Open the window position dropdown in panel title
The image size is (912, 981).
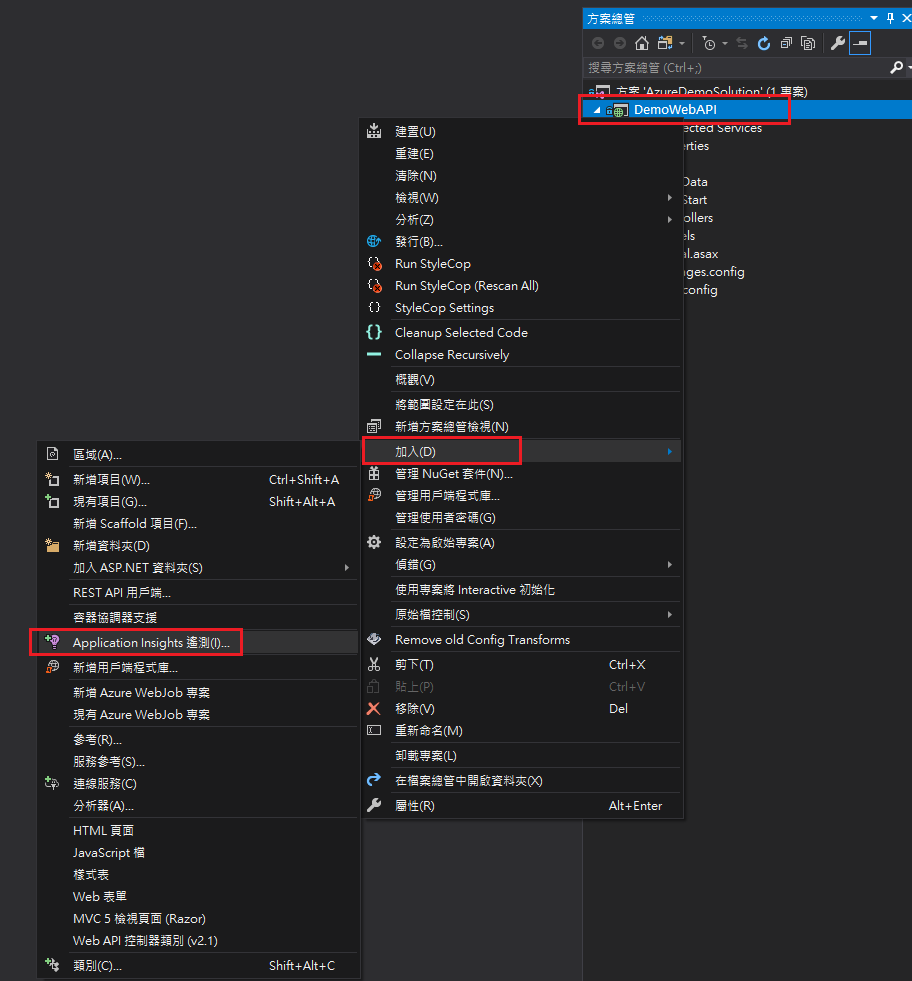tap(875, 18)
